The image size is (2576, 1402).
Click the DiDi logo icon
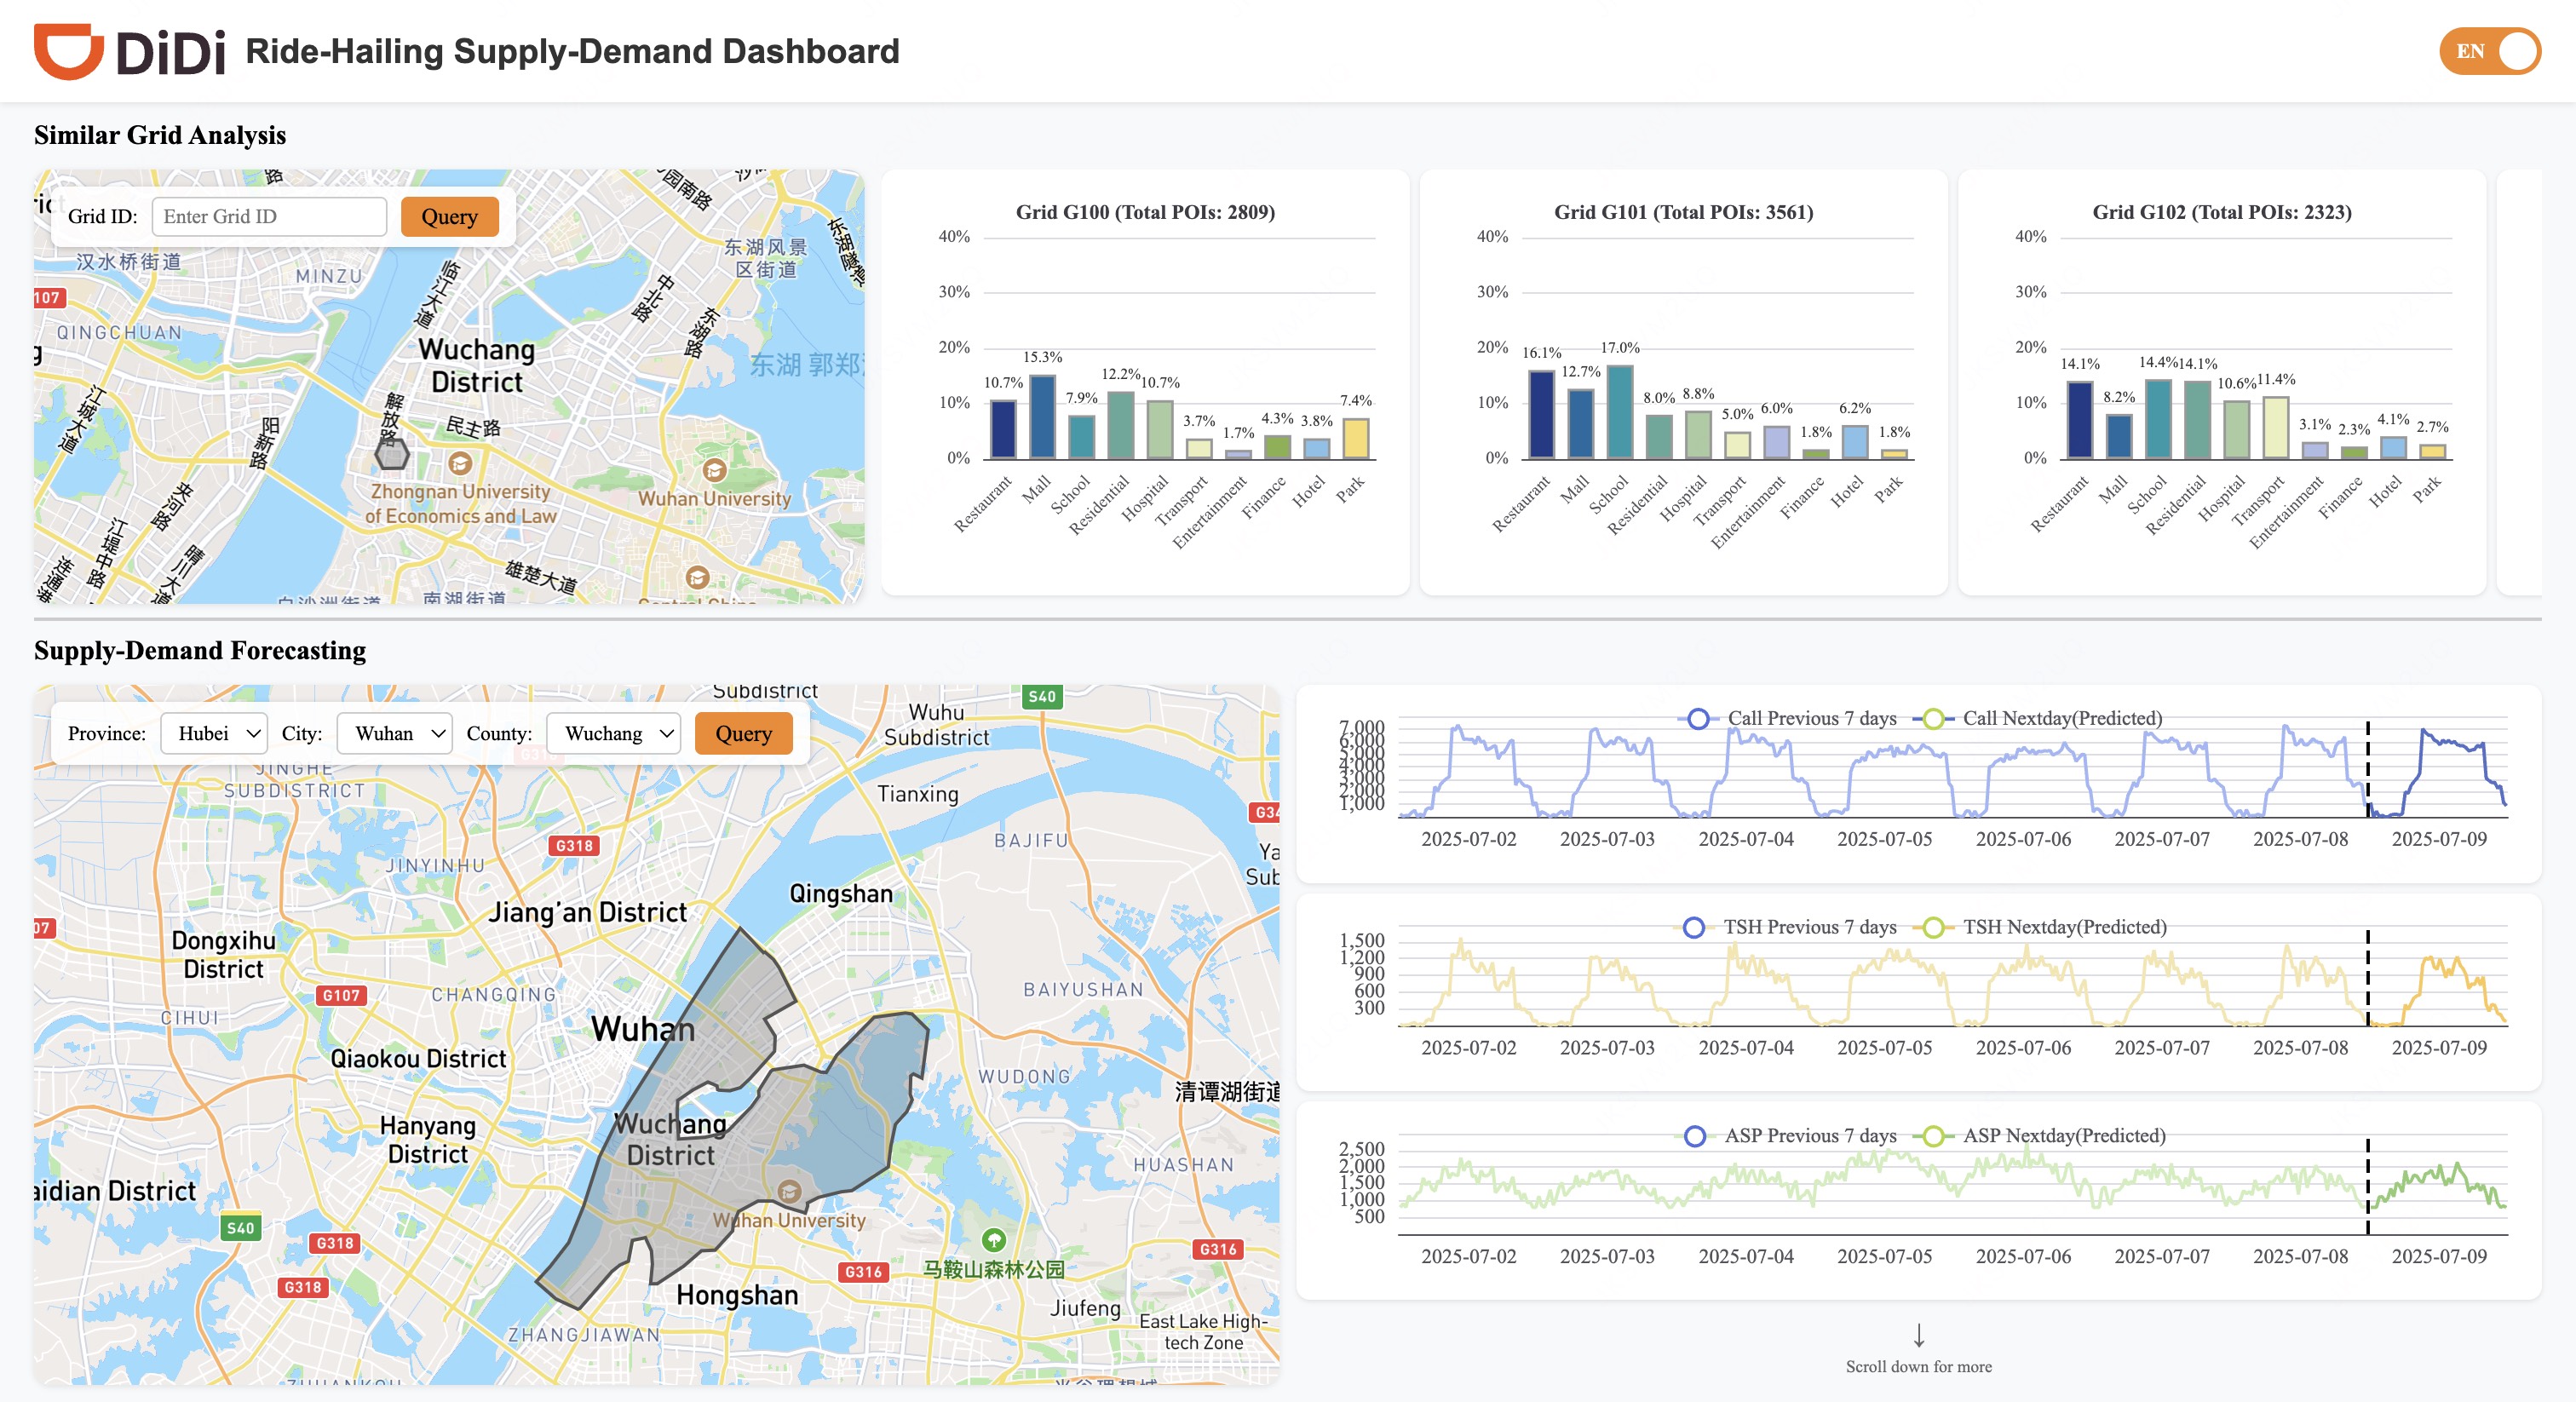click(x=68, y=50)
